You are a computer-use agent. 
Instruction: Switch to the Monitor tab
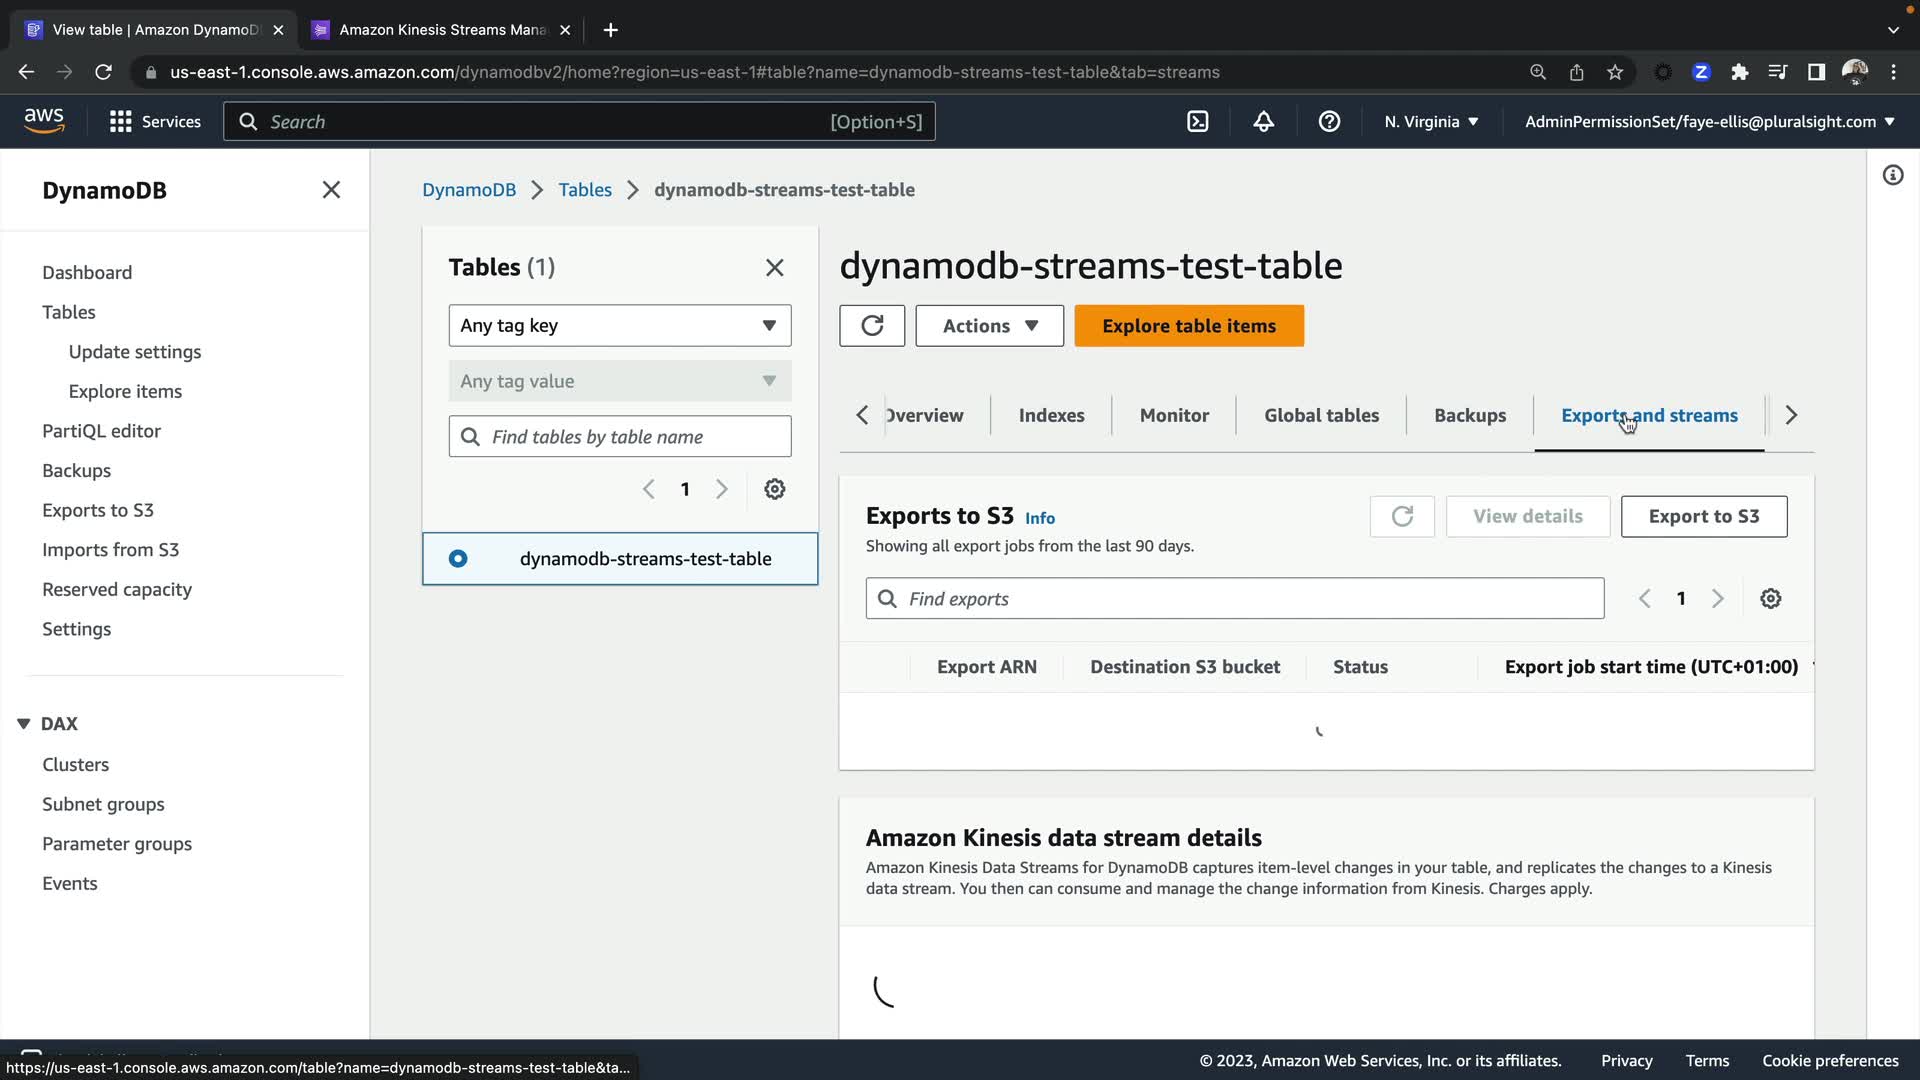(1174, 415)
